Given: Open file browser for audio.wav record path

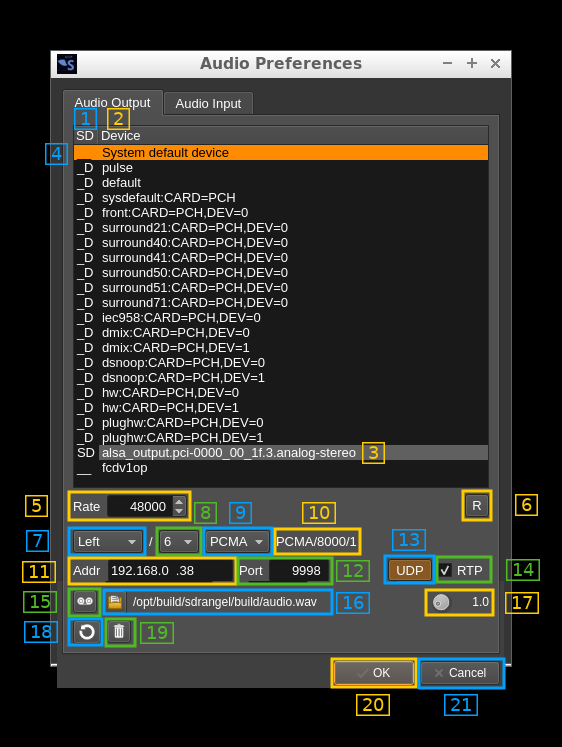Looking at the screenshot, I should [115, 602].
